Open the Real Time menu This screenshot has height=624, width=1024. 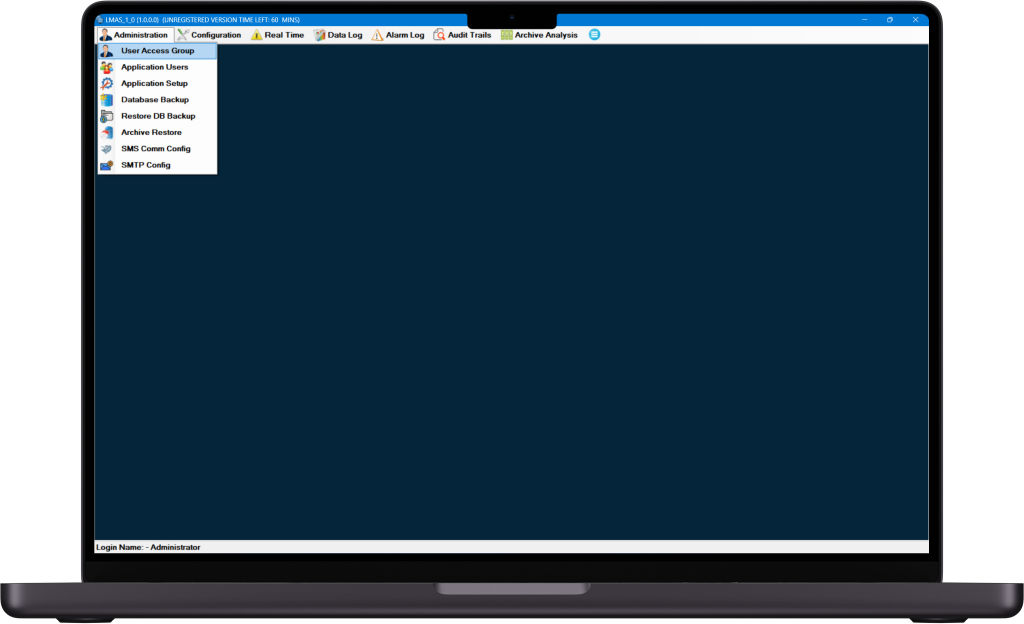(x=278, y=35)
